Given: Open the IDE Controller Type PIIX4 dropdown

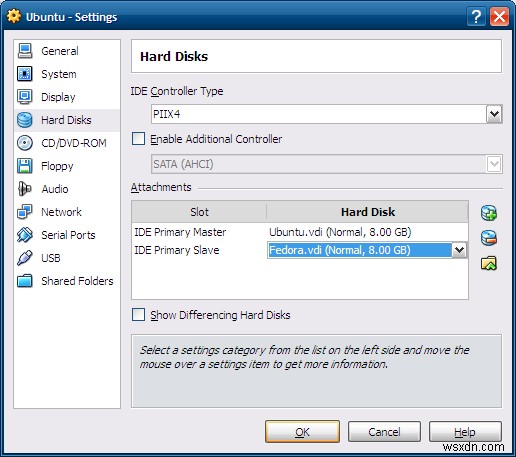Looking at the screenshot, I should 327,114.
